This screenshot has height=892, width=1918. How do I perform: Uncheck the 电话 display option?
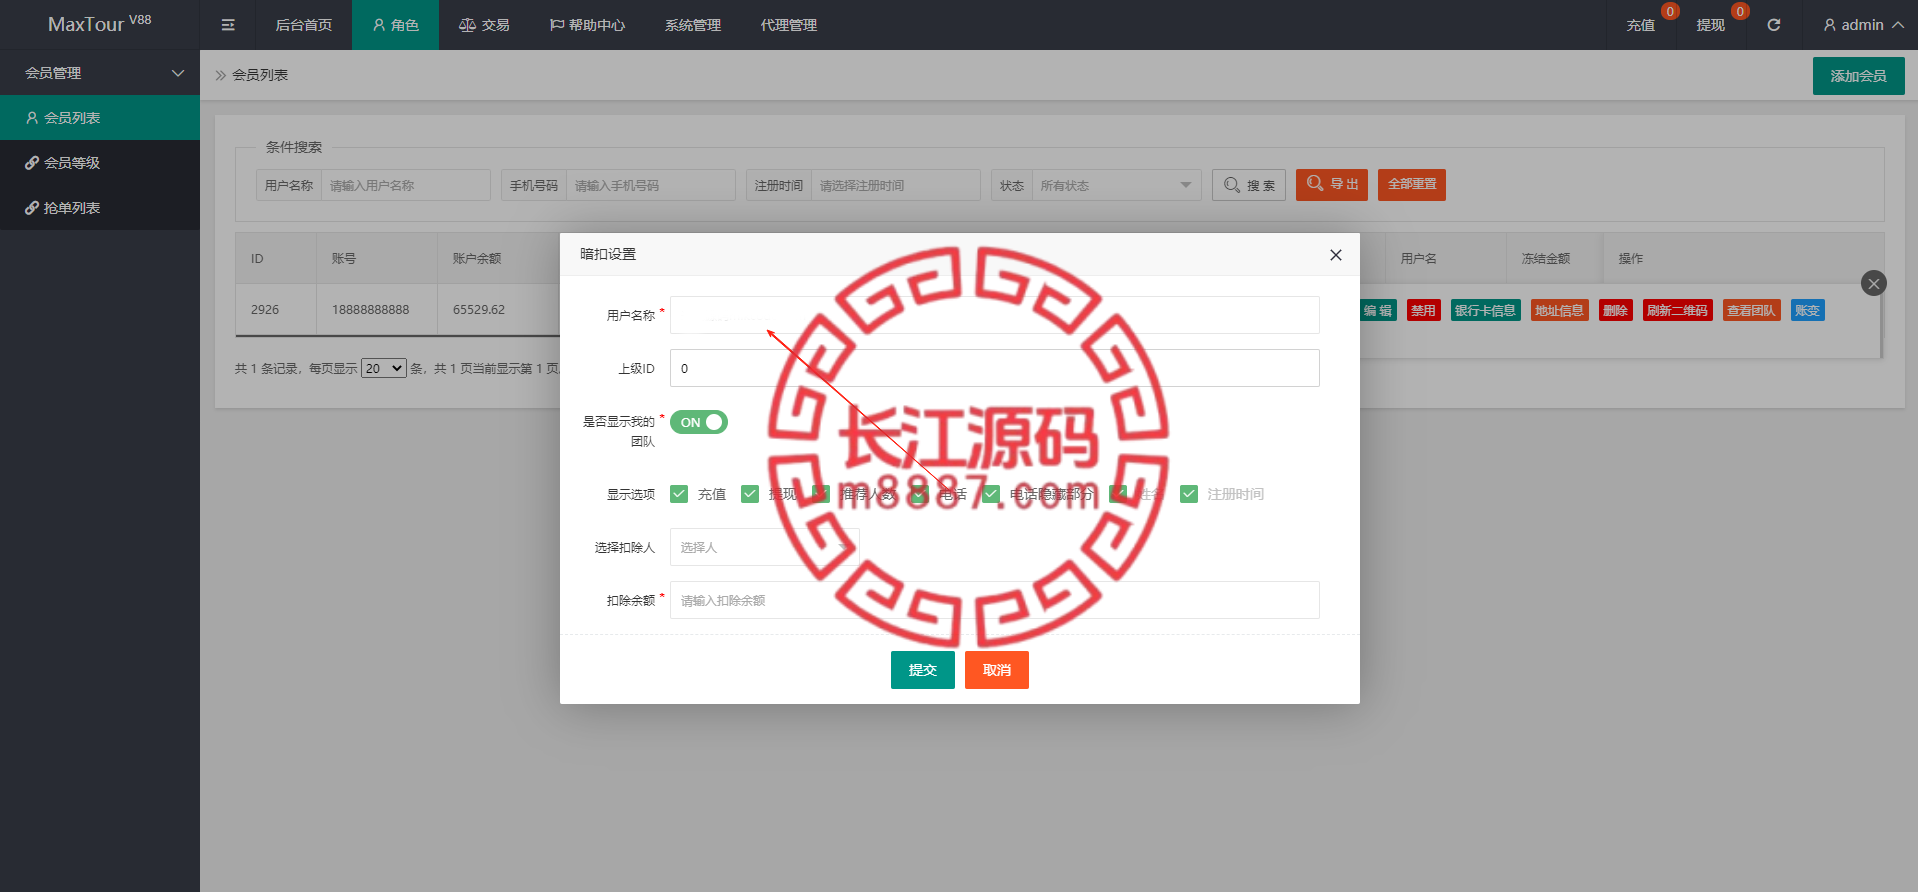(920, 494)
